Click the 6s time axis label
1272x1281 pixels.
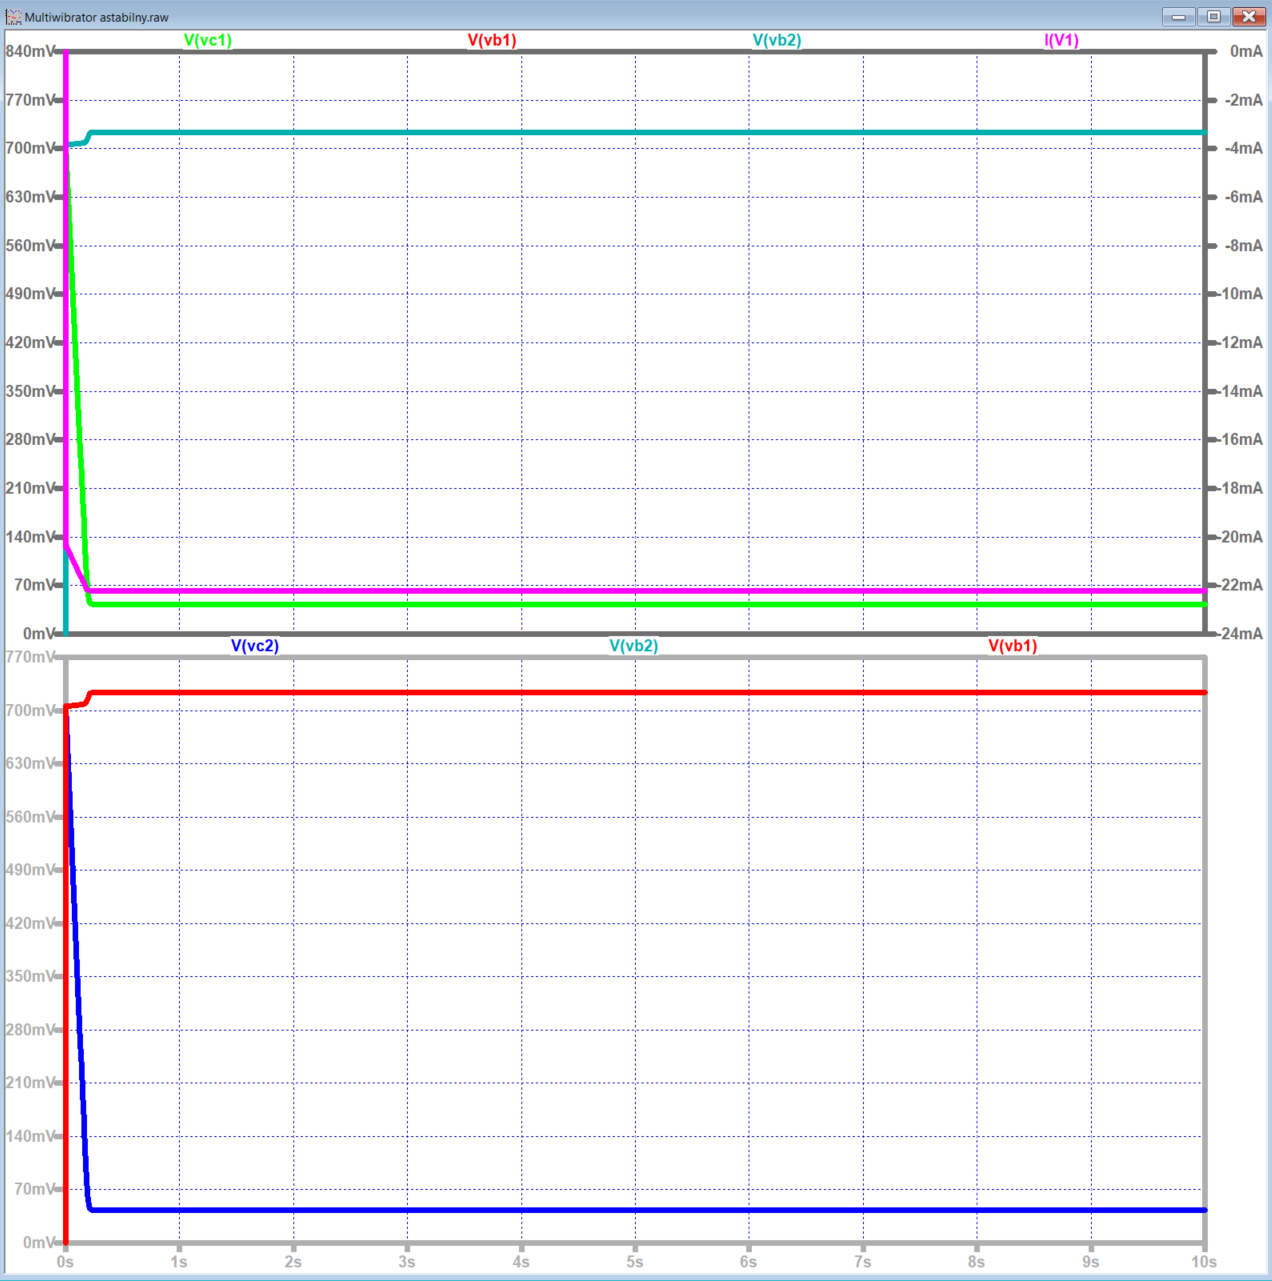(x=749, y=1262)
